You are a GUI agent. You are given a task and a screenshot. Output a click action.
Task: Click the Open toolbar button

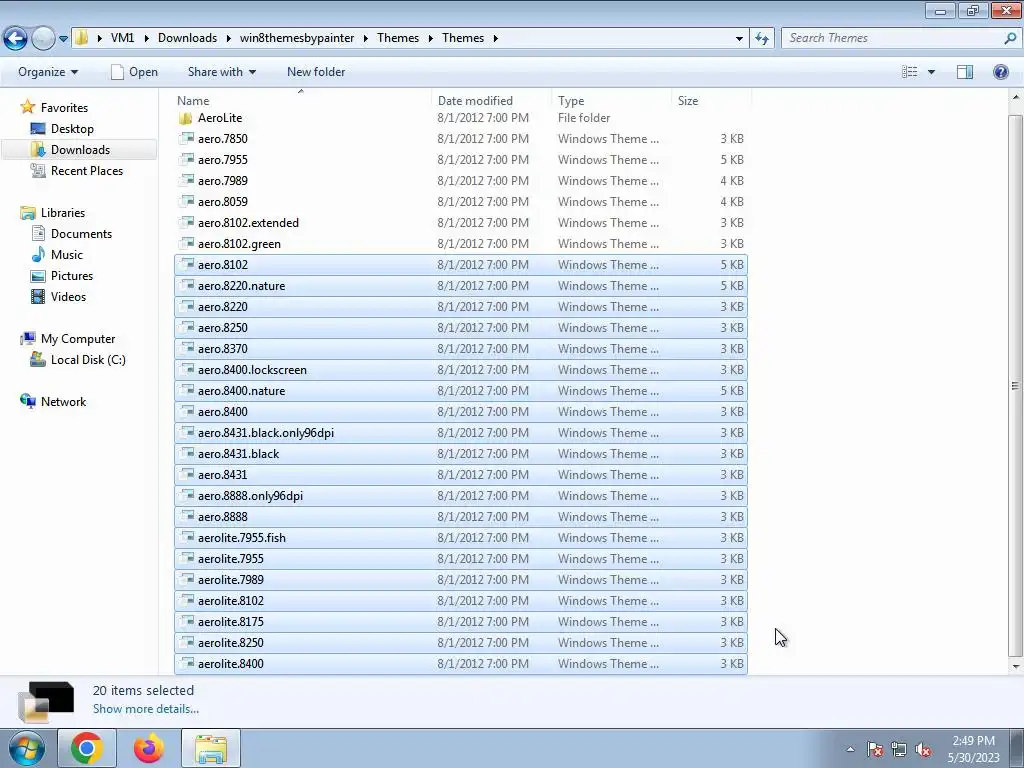coord(135,72)
